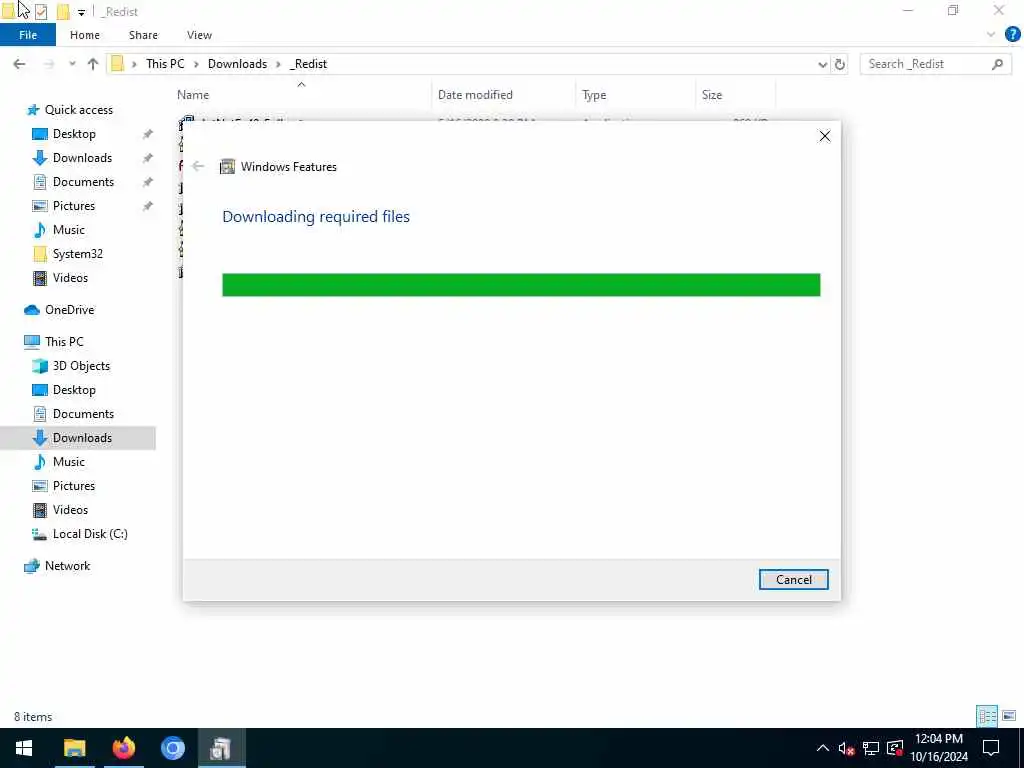Expand the ribbon with chevron
Screen dimensions: 1024x768
coord(991,35)
